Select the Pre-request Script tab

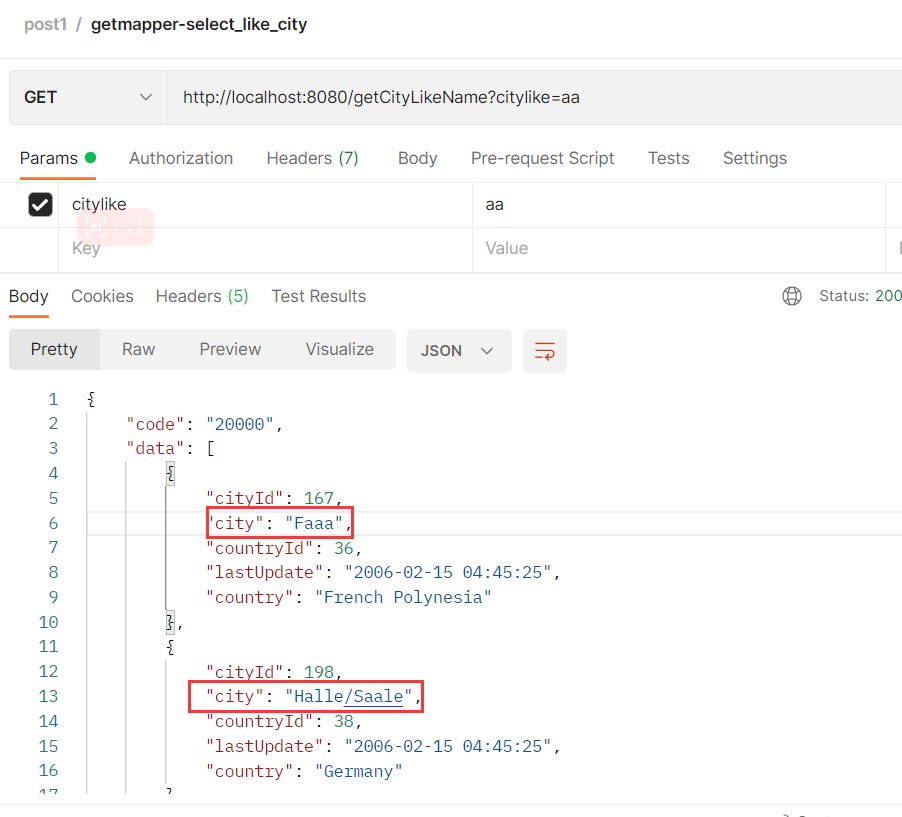click(x=542, y=158)
